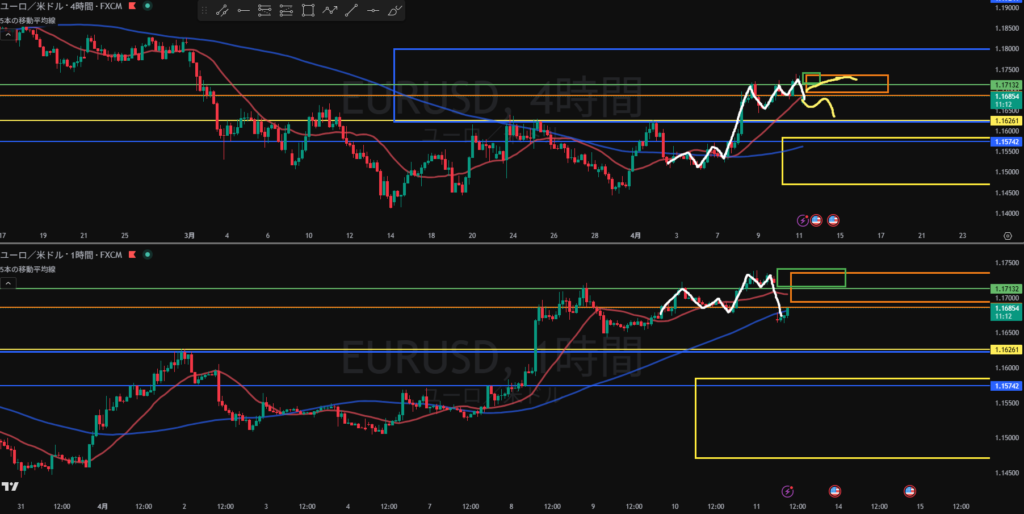This screenshot has width=1024, height=514.
Task: Toggle the red flag on the 1時間 chart
Action: (132, 256)
